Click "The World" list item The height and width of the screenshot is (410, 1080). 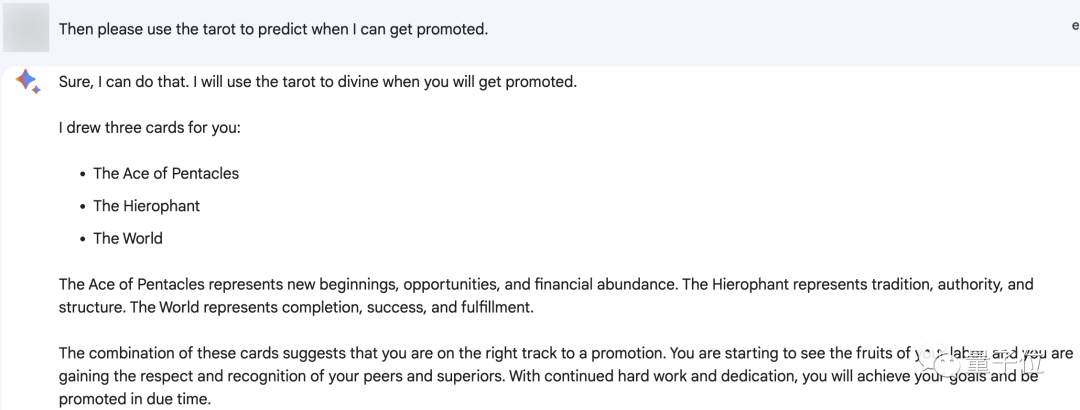click(127, 238)
